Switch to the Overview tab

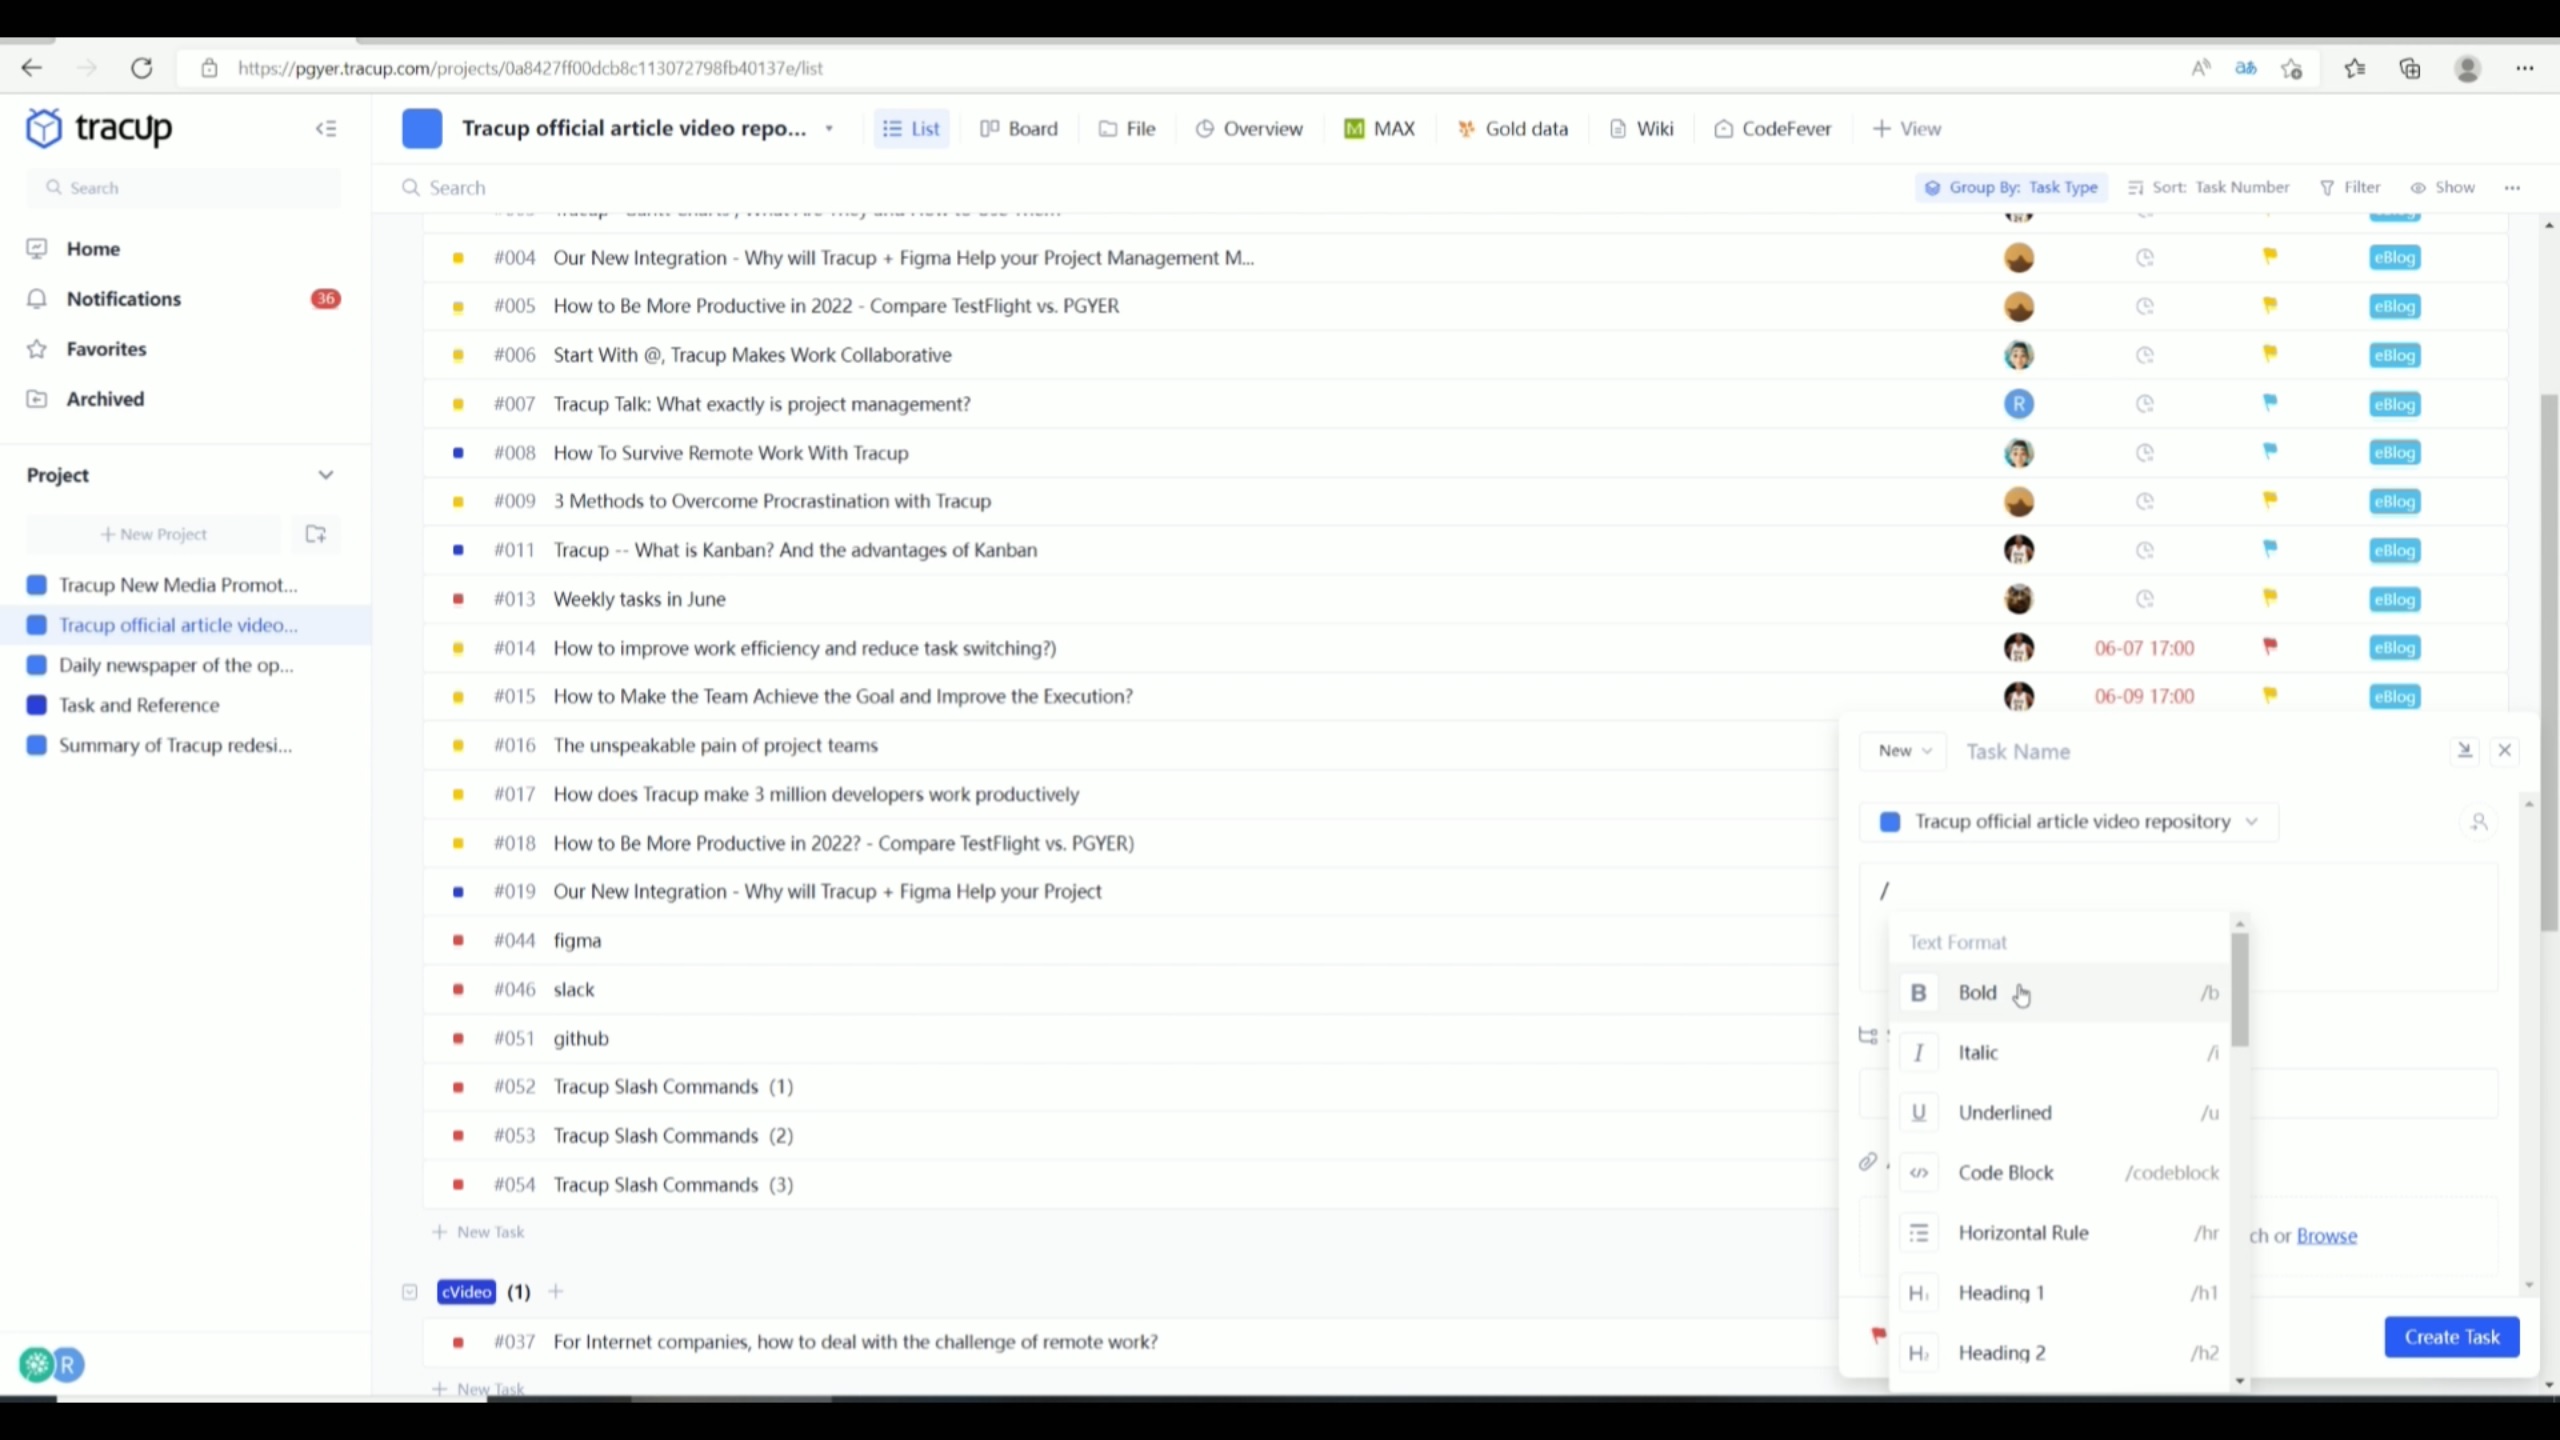tap(1262, 128)
